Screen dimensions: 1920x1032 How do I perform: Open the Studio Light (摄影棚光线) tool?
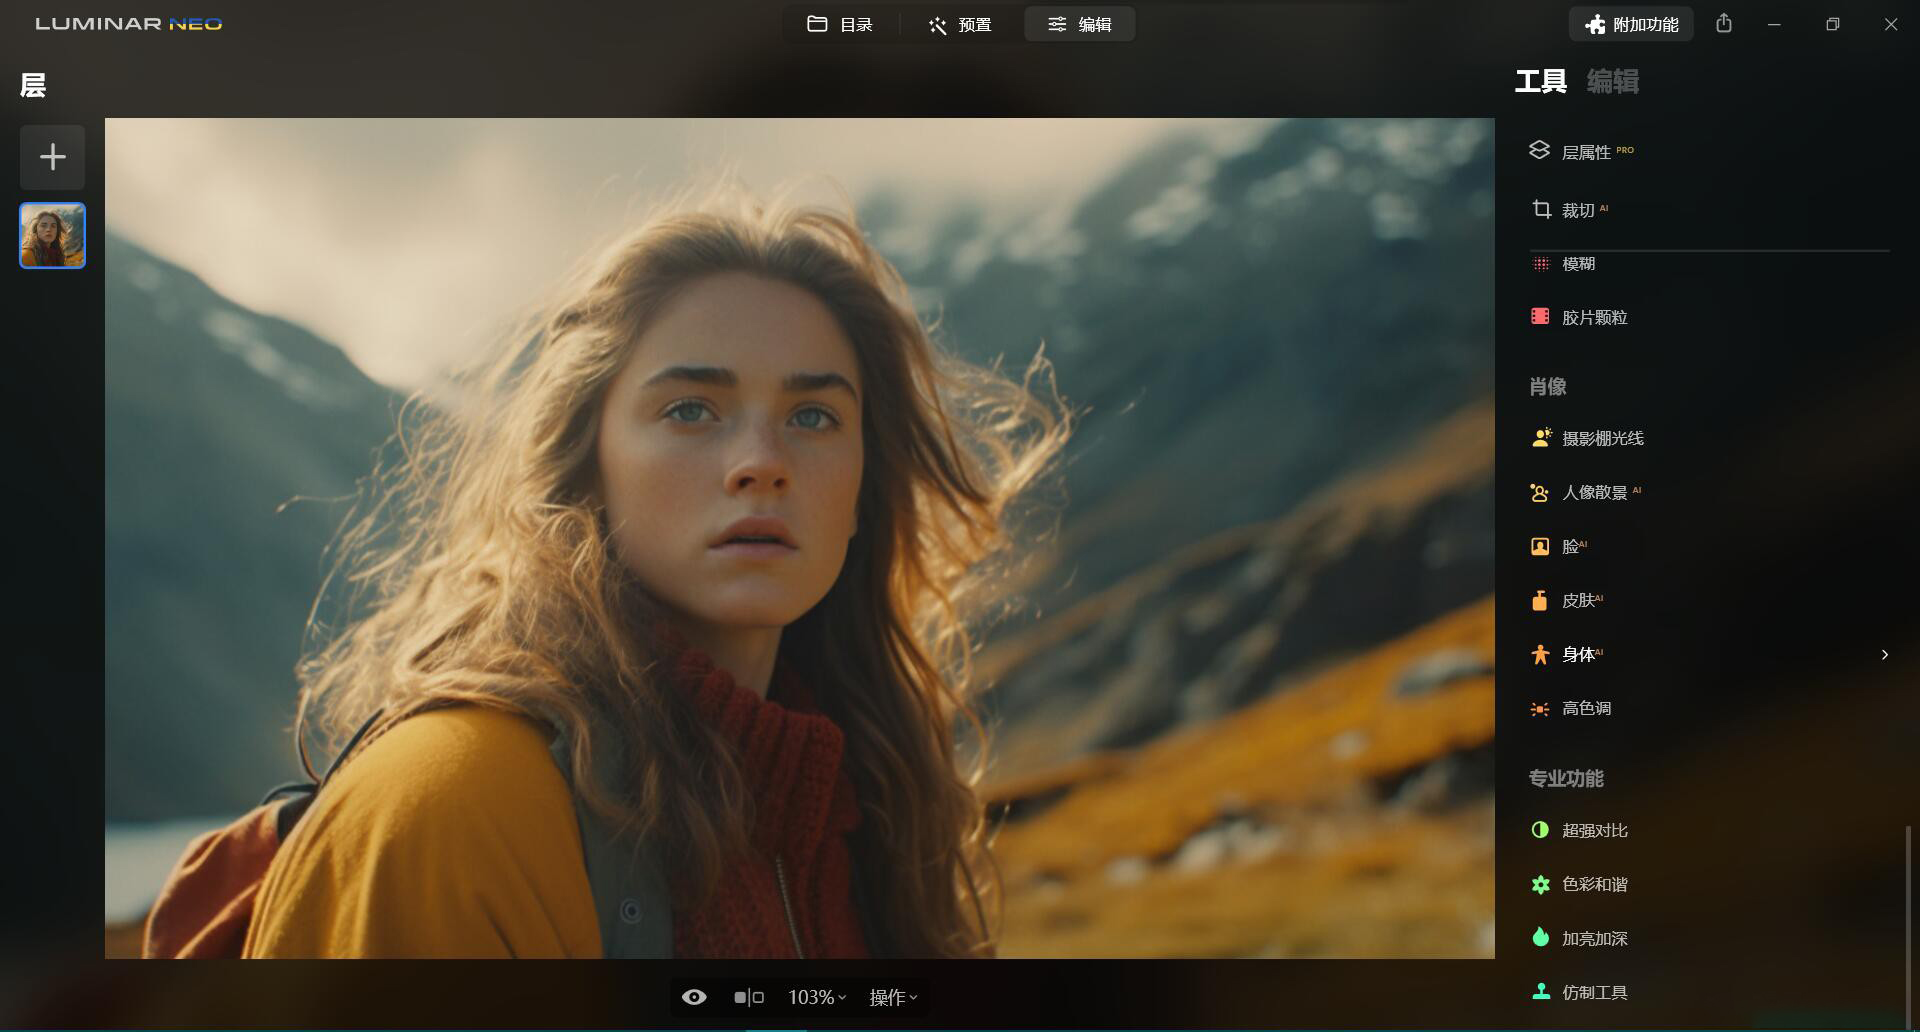(x=1601, y=438)
